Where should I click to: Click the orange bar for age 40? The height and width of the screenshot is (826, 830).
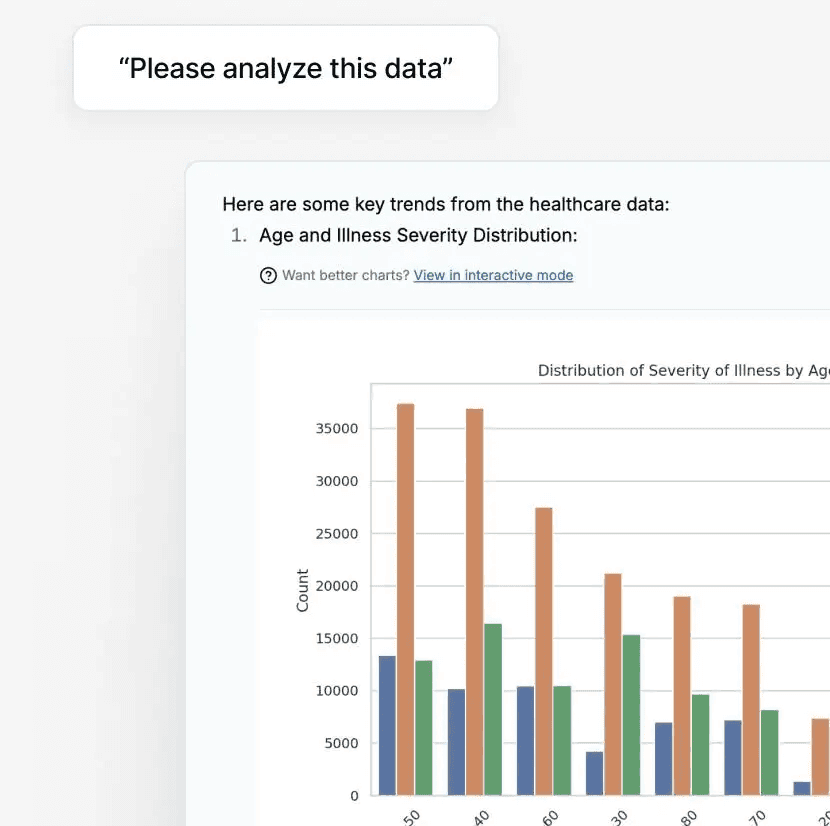pos(474,602)
